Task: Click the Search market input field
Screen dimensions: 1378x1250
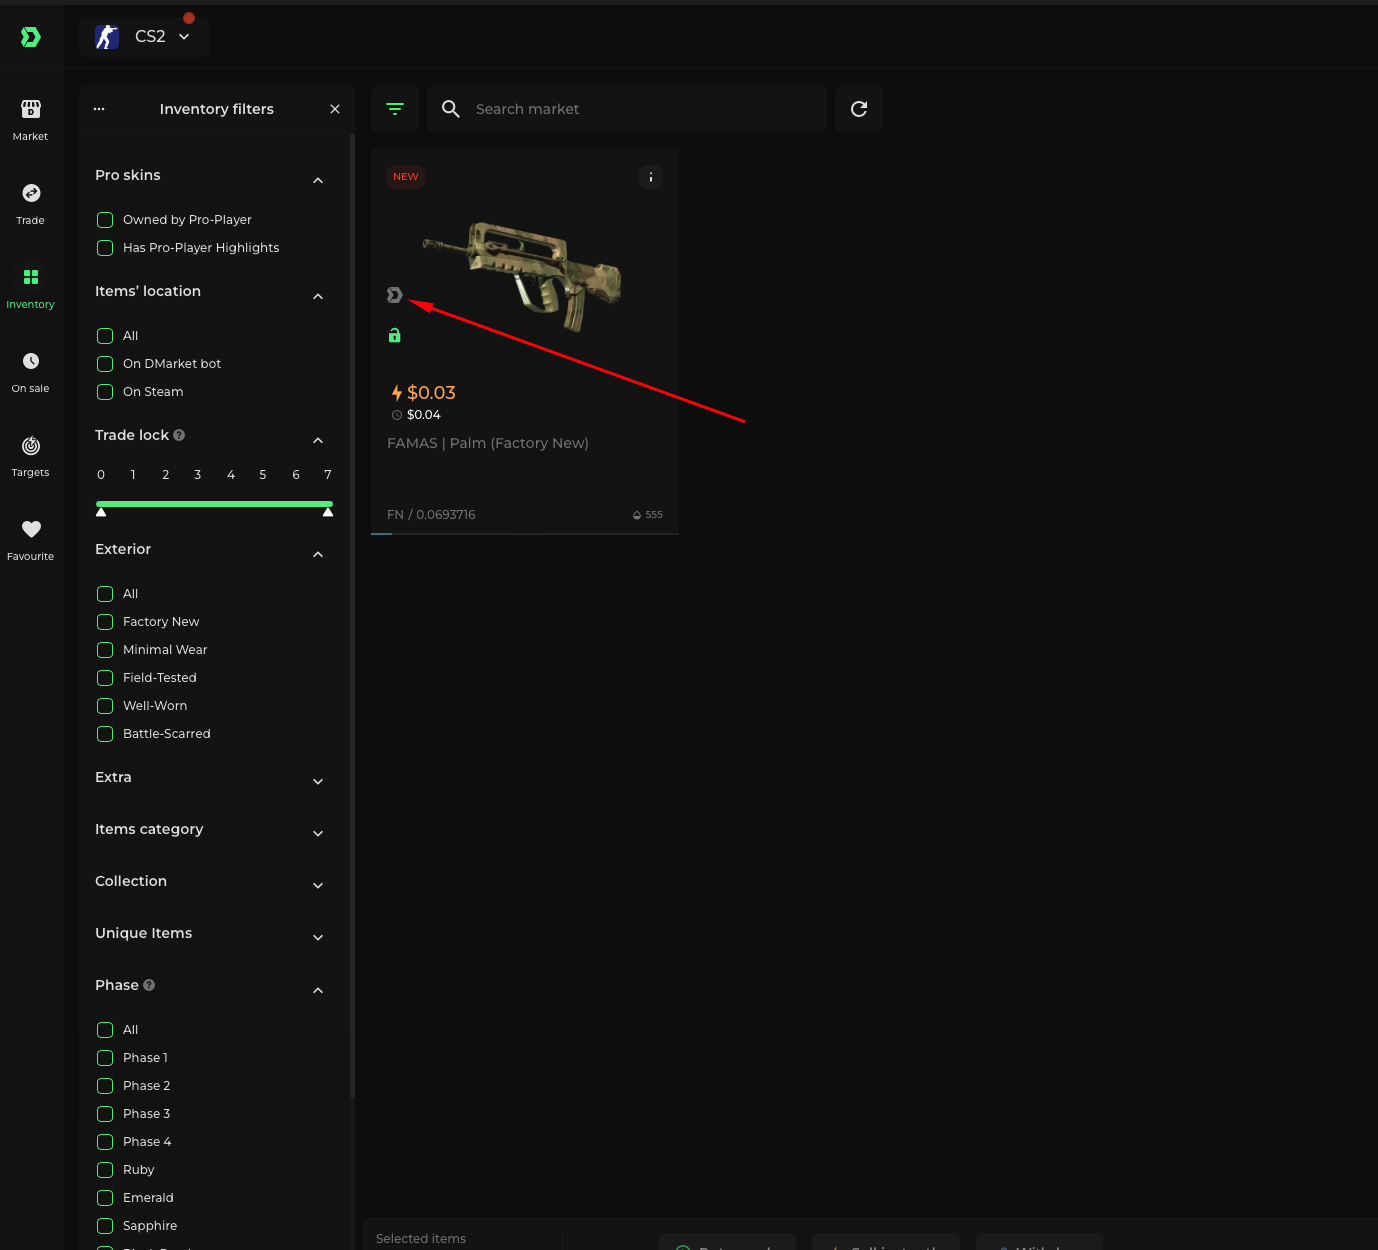Action: (x=627, y=109)
